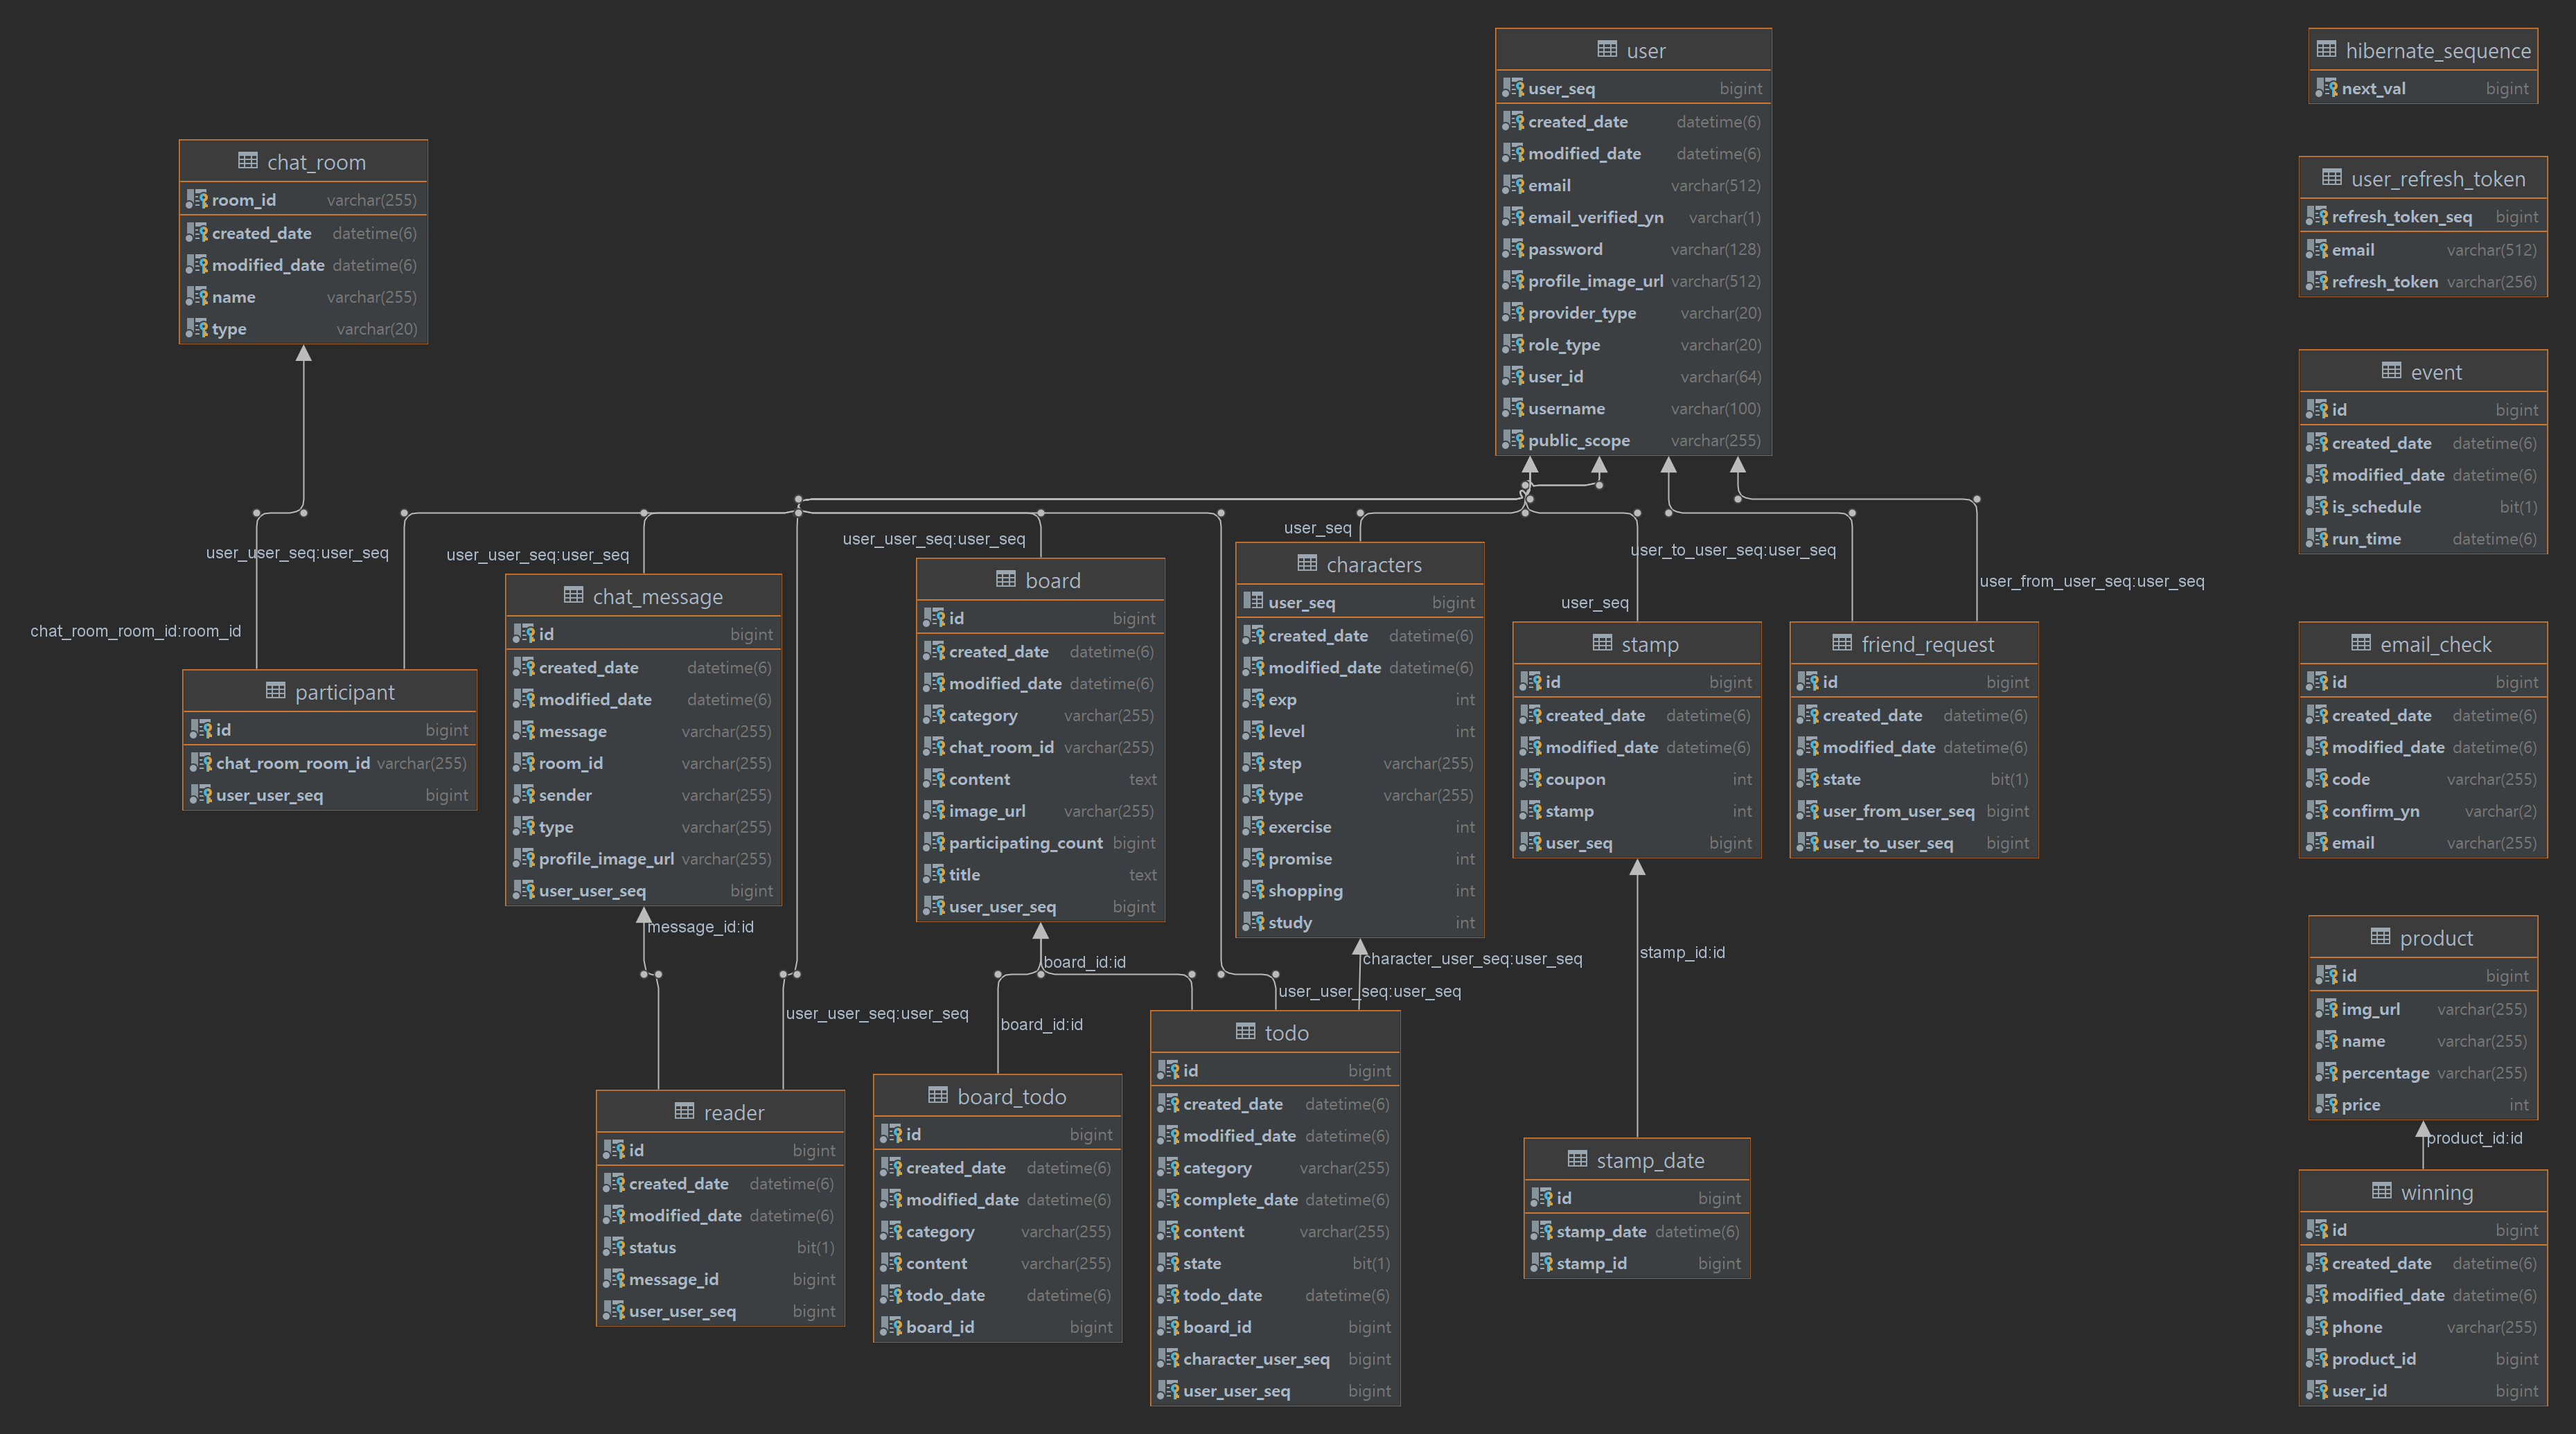This screenshot has height=1434, width=2576.
Task: Click the column icon beside next_val
Action: coord(2326,88)
